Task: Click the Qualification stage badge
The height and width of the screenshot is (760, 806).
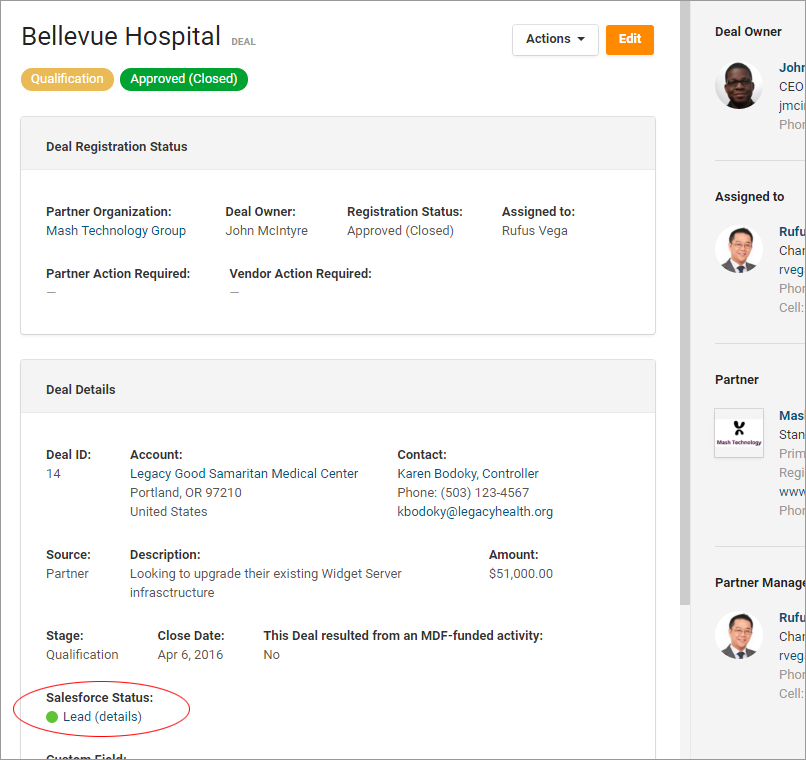Action: [67, 79]
